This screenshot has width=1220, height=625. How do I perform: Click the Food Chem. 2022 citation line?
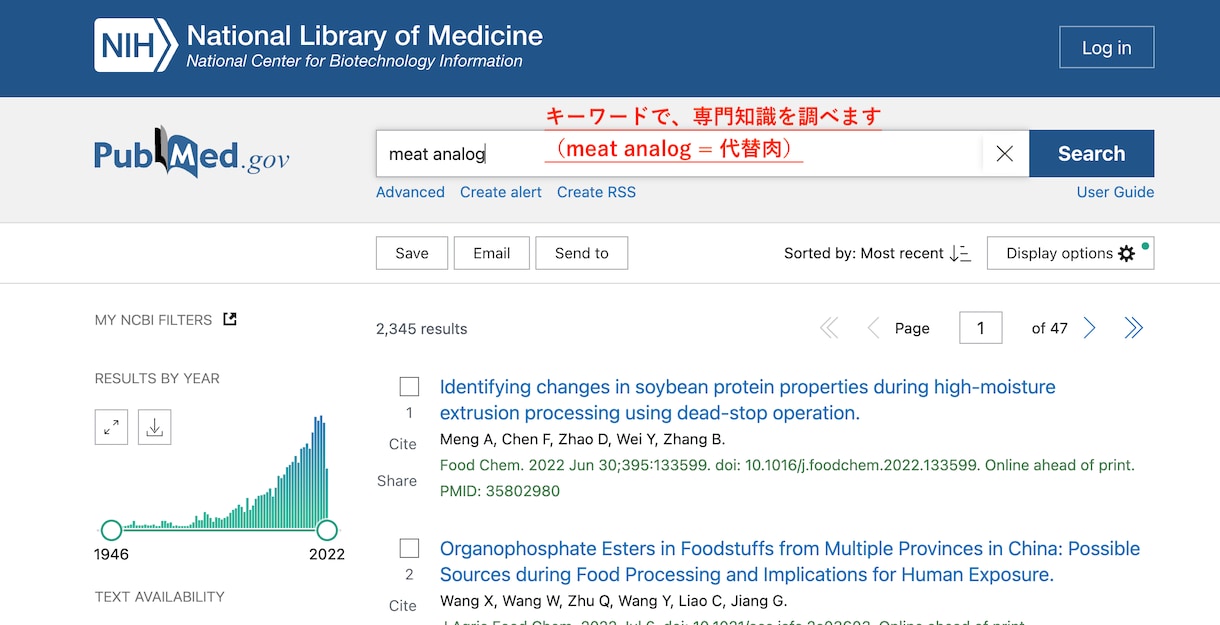point(787,465)
